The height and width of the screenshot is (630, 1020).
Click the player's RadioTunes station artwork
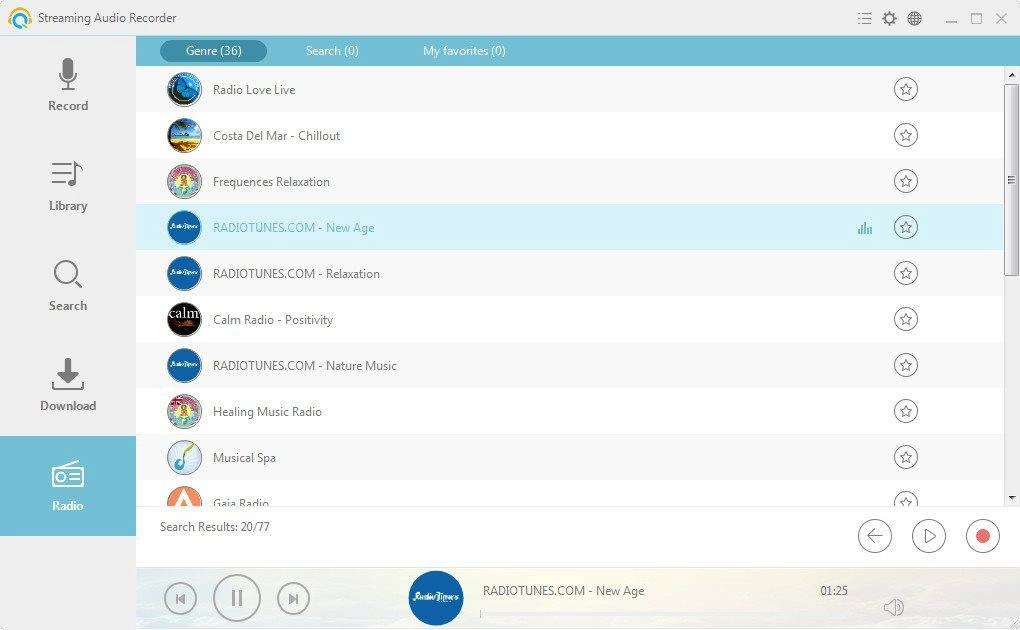click(436, 597)
